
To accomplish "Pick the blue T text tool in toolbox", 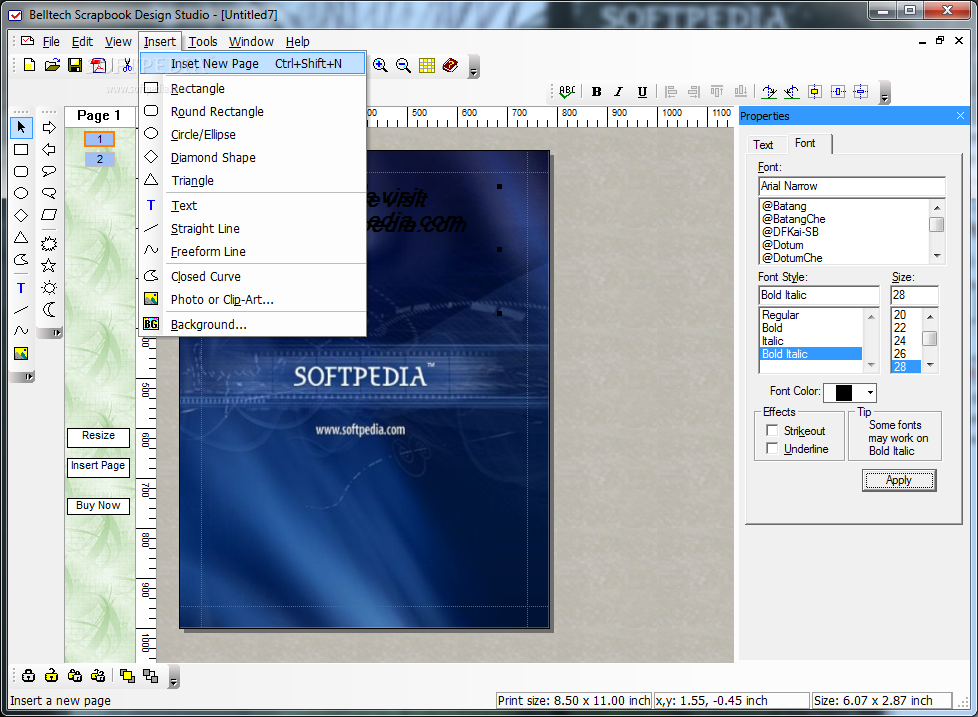I will pos(21,288).
